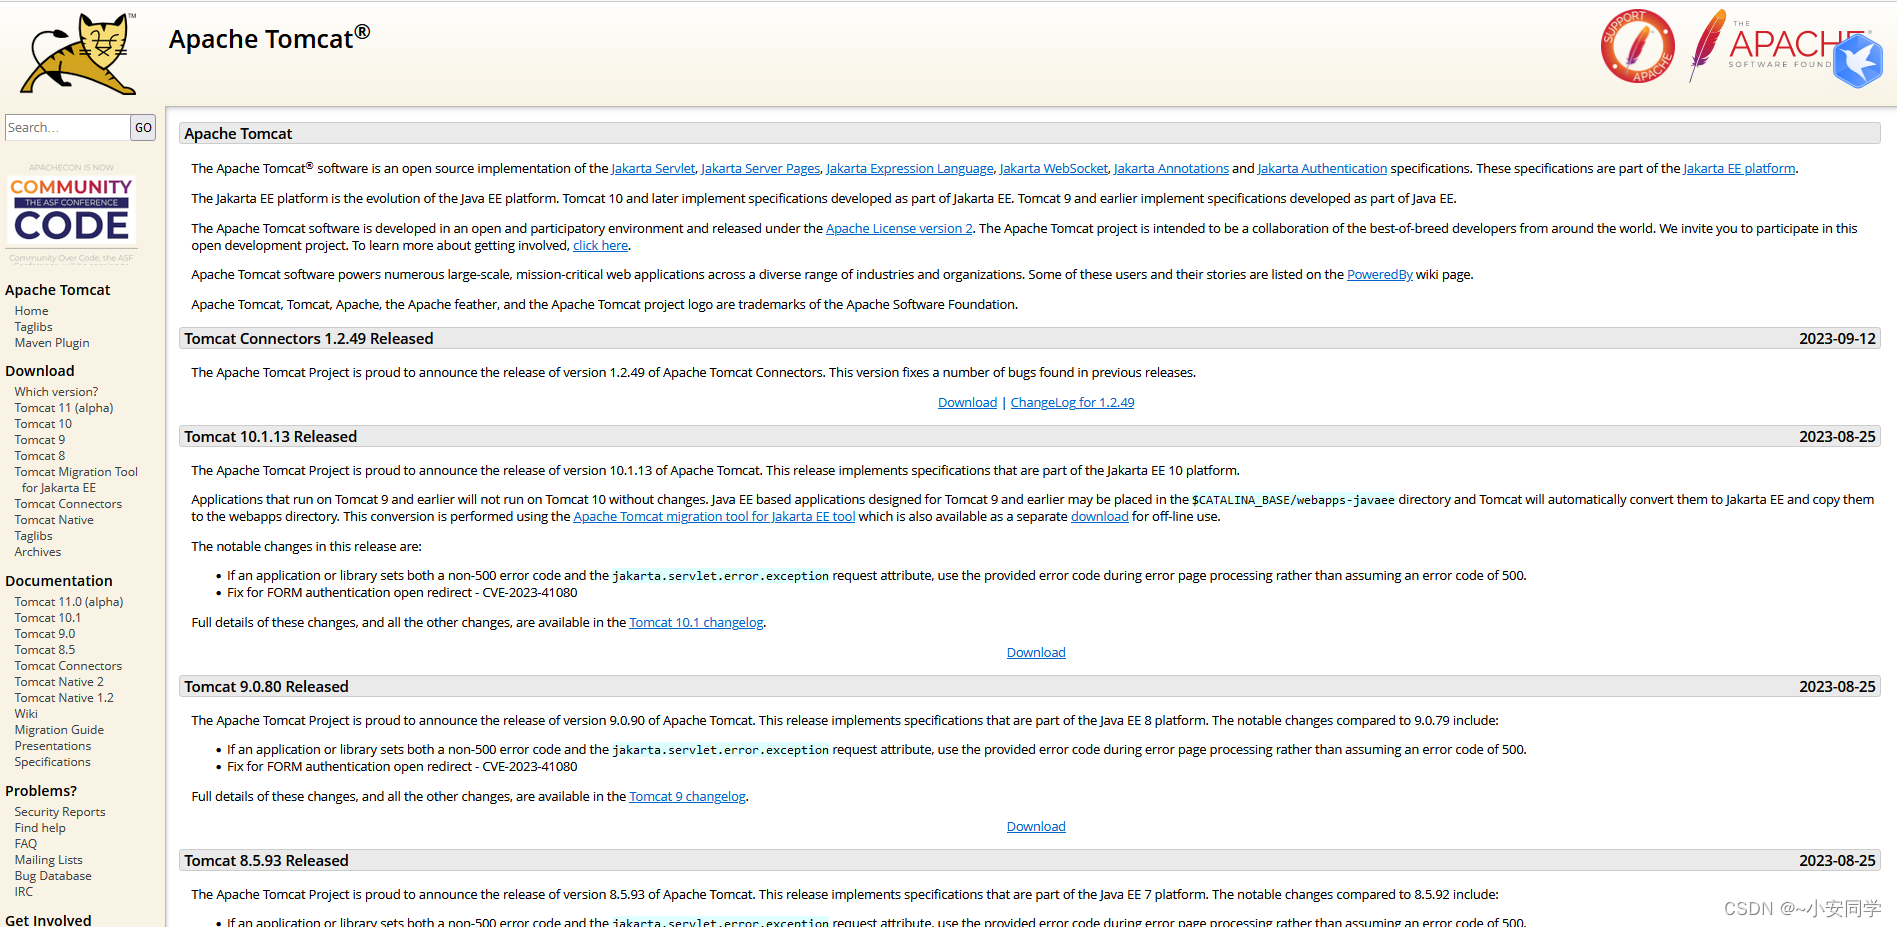Open the Tomcat 9 changelog
This screenshot has height=927, width=1897.
687,797
